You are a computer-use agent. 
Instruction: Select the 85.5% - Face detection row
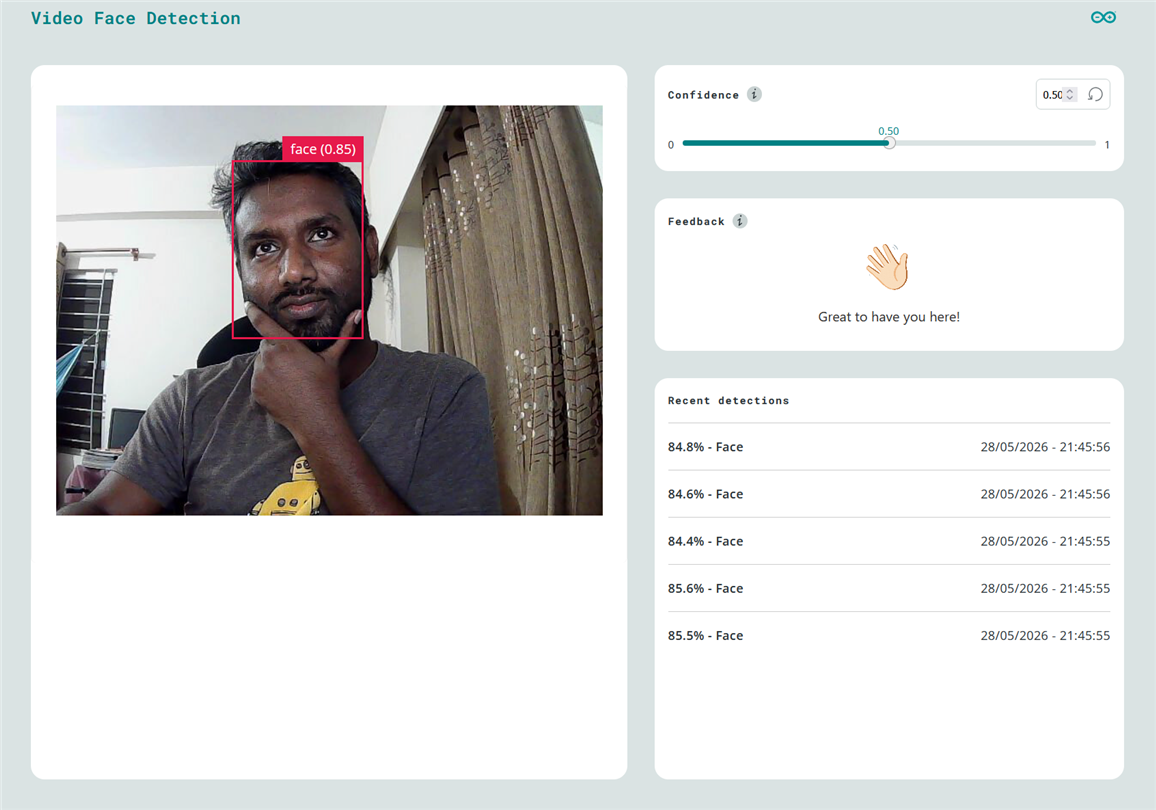coord(888,635)
